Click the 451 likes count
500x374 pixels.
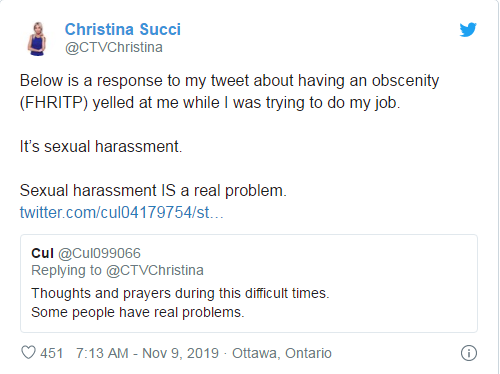coord(52,353)
